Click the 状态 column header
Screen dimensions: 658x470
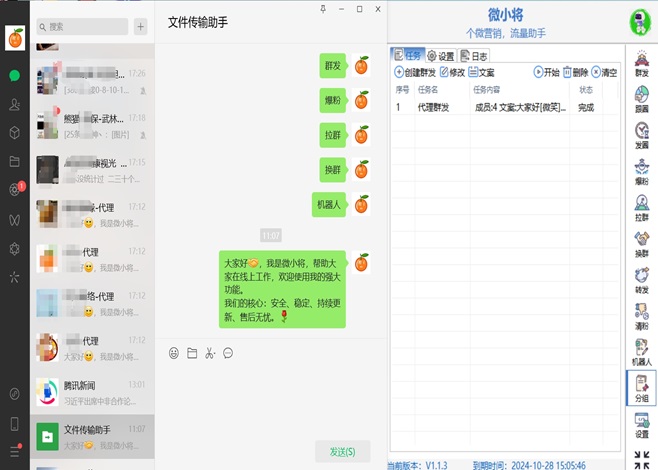point(586,90)
